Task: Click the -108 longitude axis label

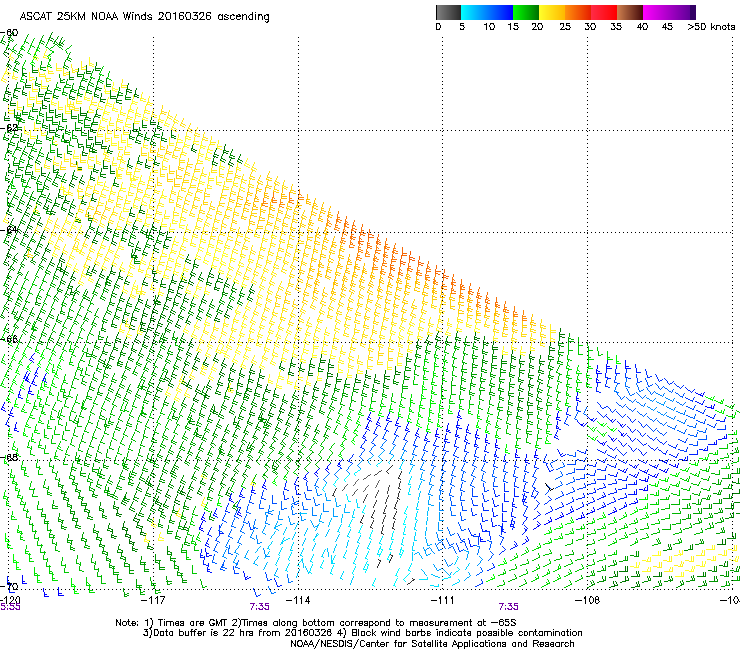Action: (587, 600)
